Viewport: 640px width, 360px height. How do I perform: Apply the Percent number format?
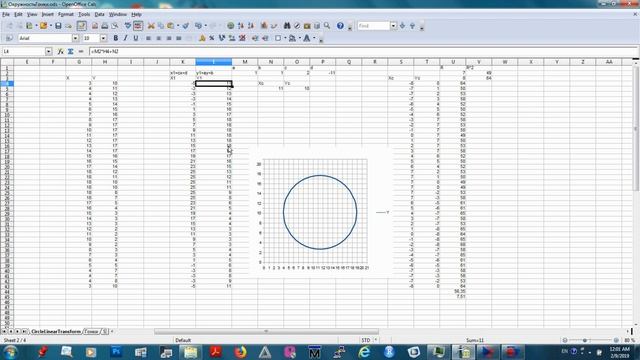211,38
